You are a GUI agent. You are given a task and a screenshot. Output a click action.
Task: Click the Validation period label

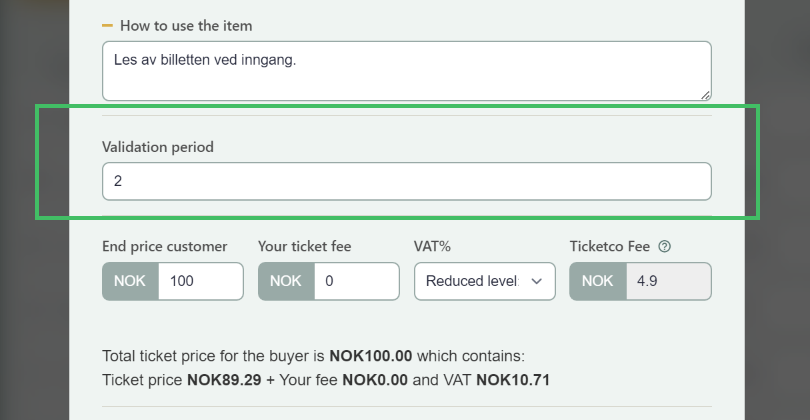[x=158, y=147]
